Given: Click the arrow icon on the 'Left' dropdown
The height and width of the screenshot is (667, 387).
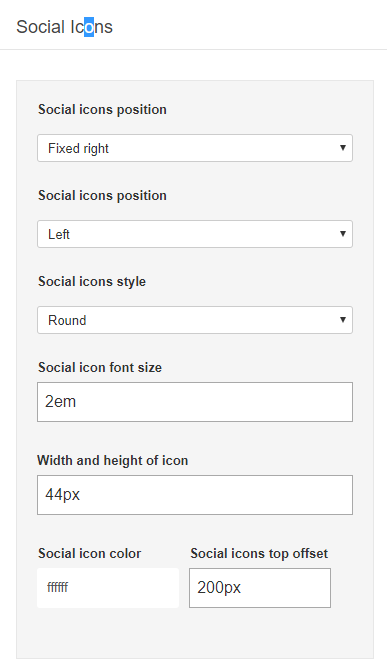Looking at the screenshot, I should (x=343, y=234).
